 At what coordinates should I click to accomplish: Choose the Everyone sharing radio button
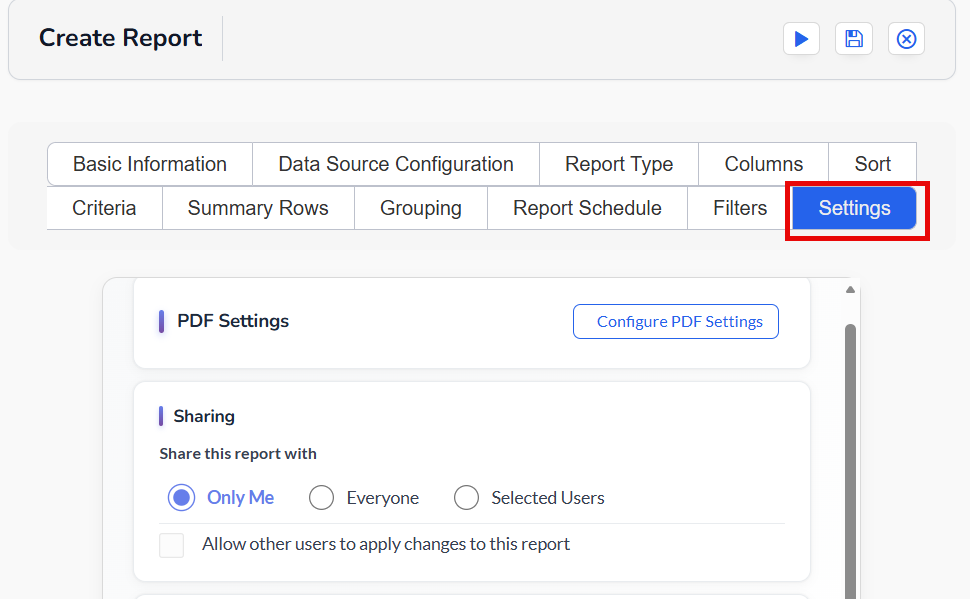(x=321, y=498)
